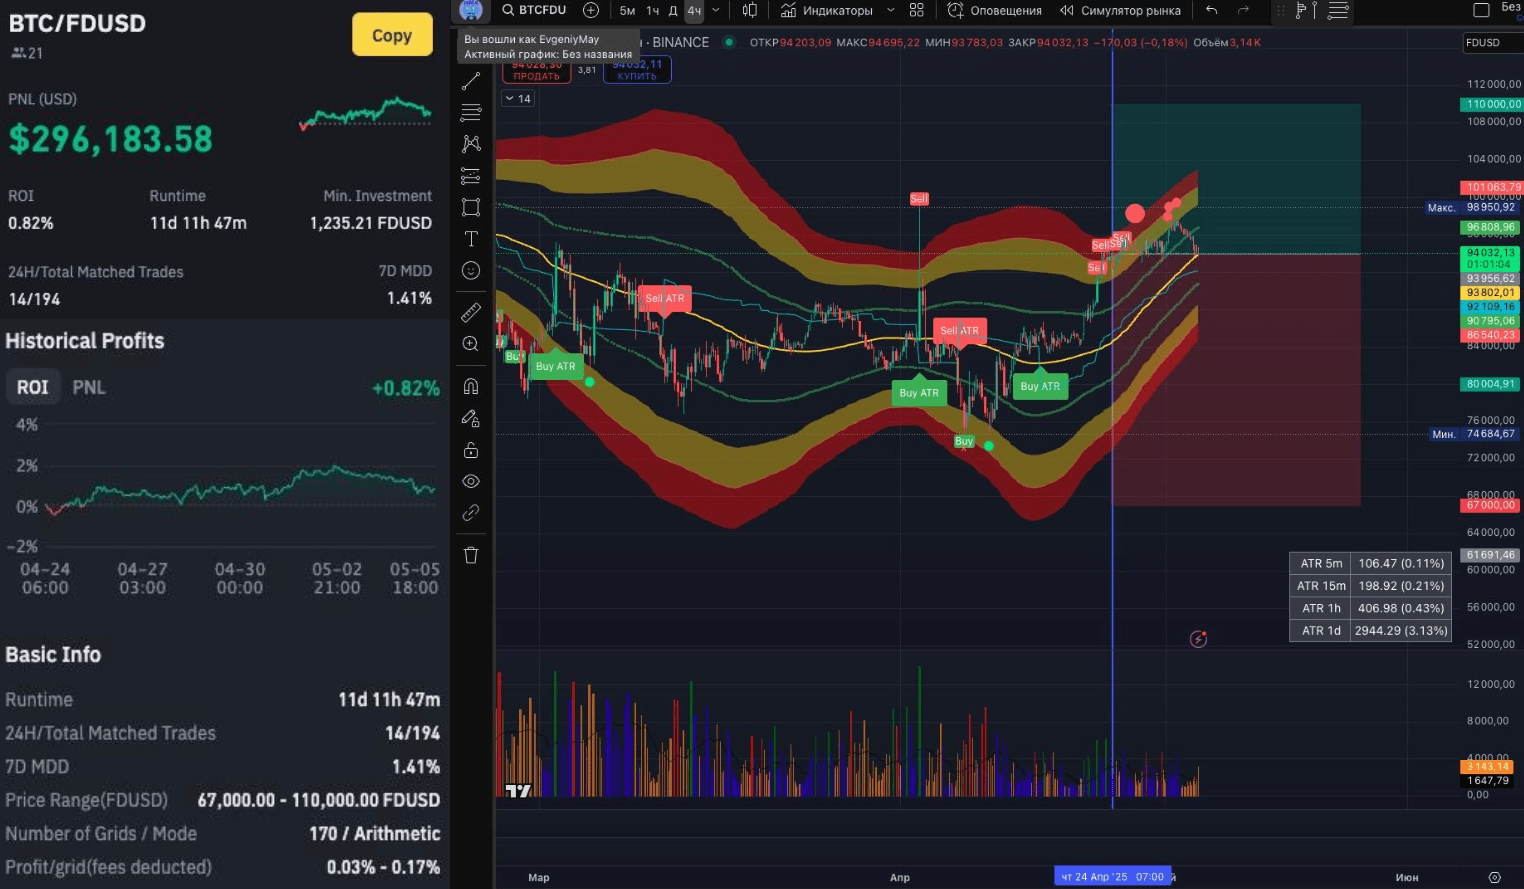Open the Индикаторы indicators dialog
Viewport: 1524px width, 889px height.
[827, 10]
